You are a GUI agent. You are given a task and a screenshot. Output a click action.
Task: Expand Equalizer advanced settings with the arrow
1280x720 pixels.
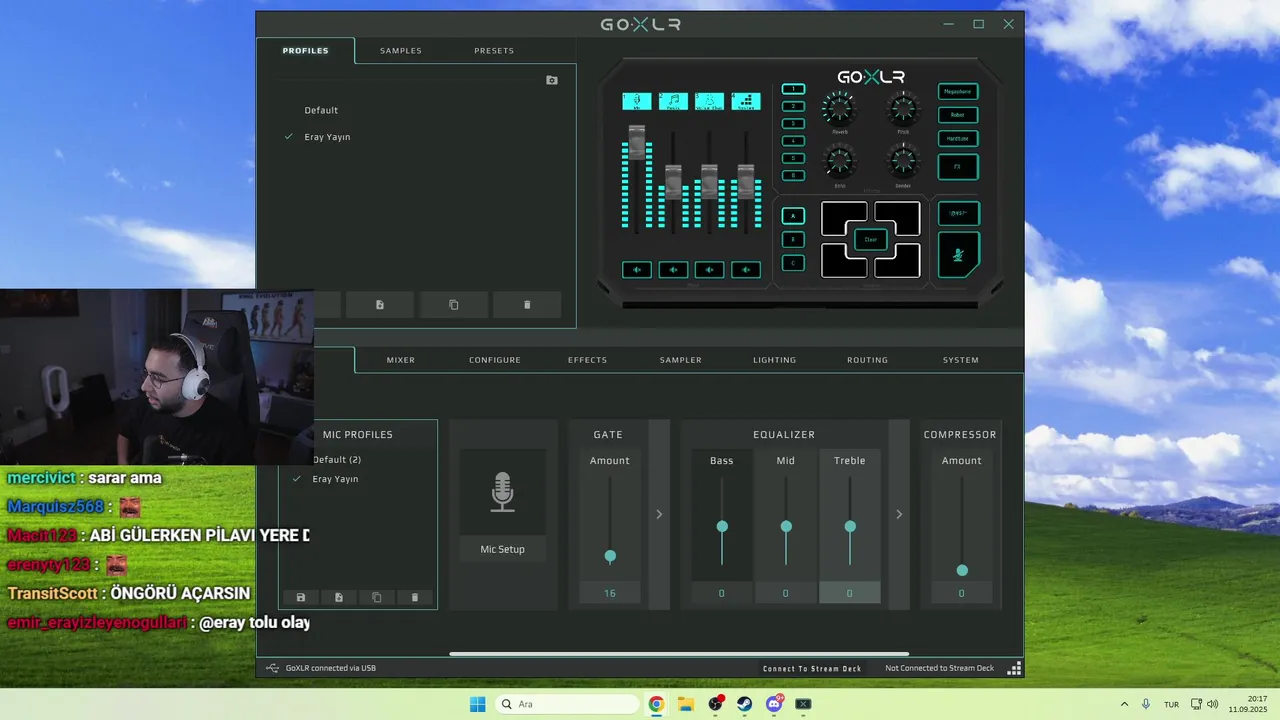tap(899, 514)
